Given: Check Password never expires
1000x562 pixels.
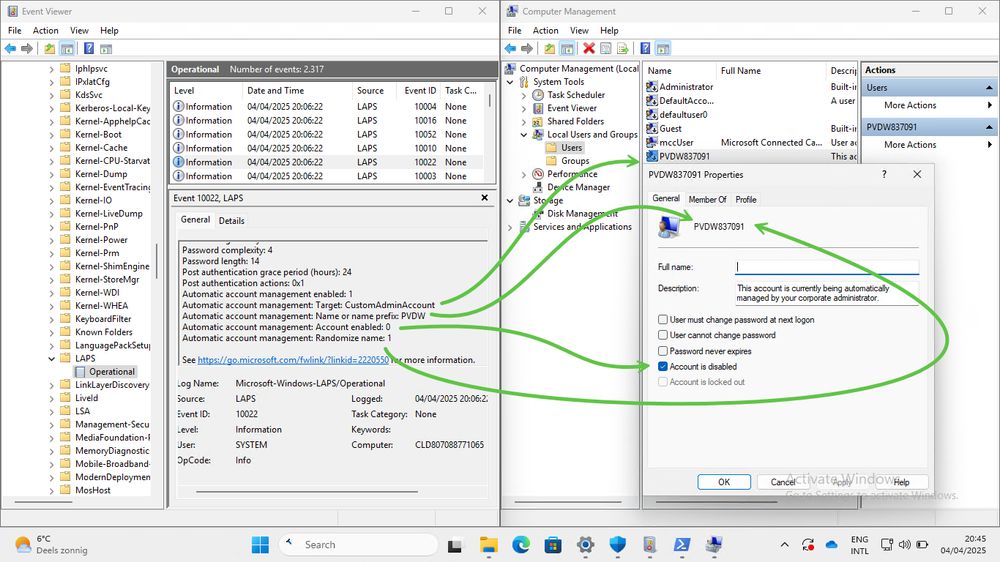Looking at the screenshot, I should [663, 351].
